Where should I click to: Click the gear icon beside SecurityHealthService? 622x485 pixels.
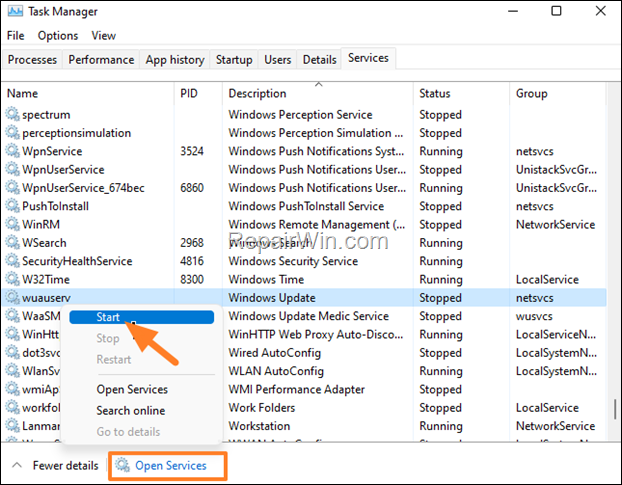tap(12, 261)
